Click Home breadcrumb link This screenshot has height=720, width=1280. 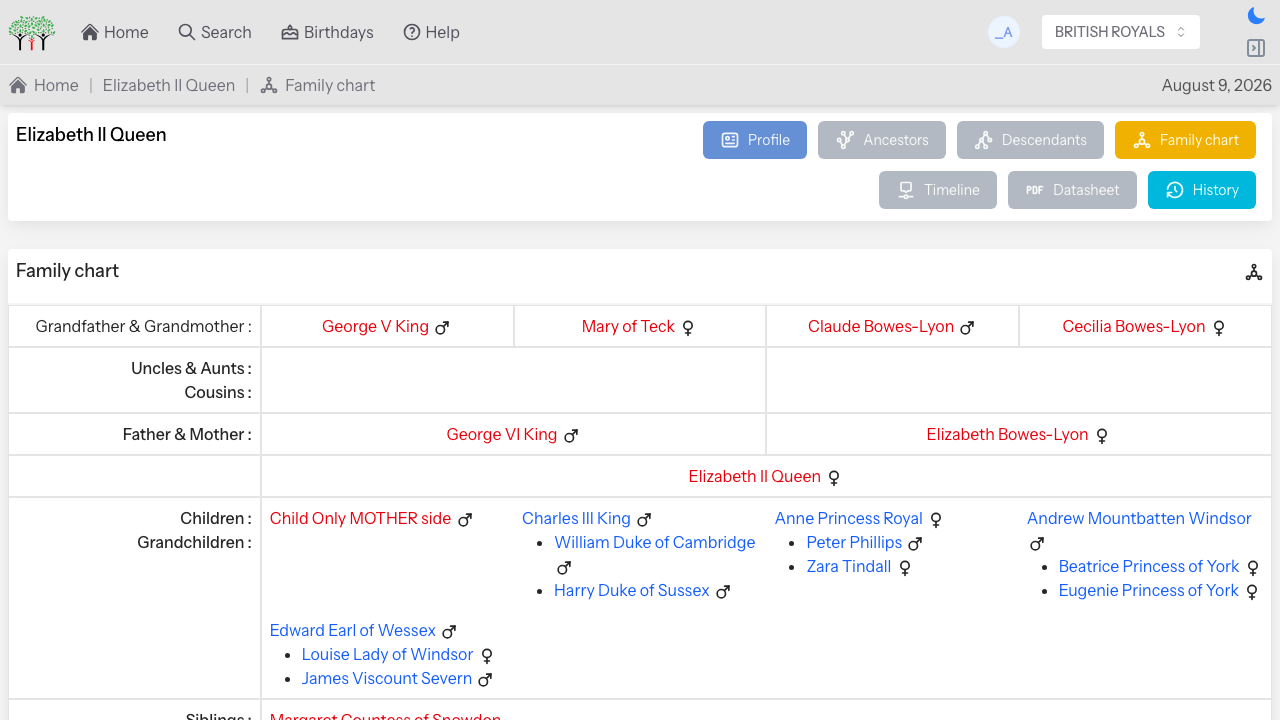pos(44,85)
